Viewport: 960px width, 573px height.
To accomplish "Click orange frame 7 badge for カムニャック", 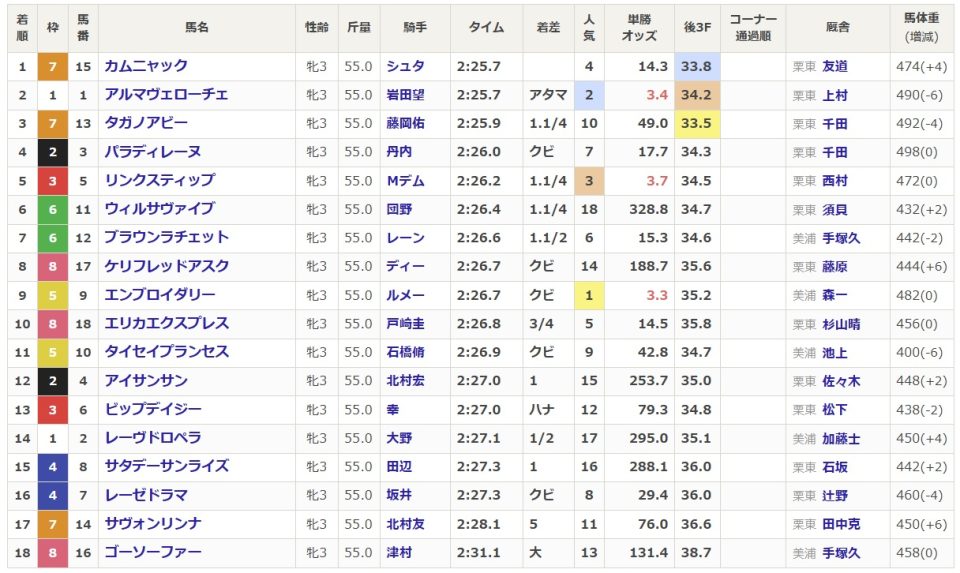I will [x=53, y=66].
